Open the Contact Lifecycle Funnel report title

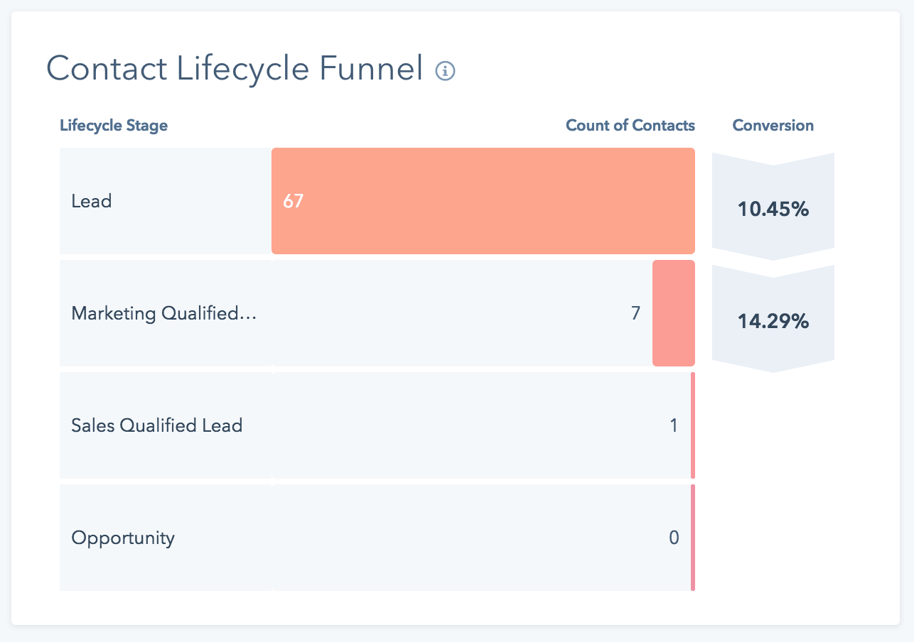233,68
